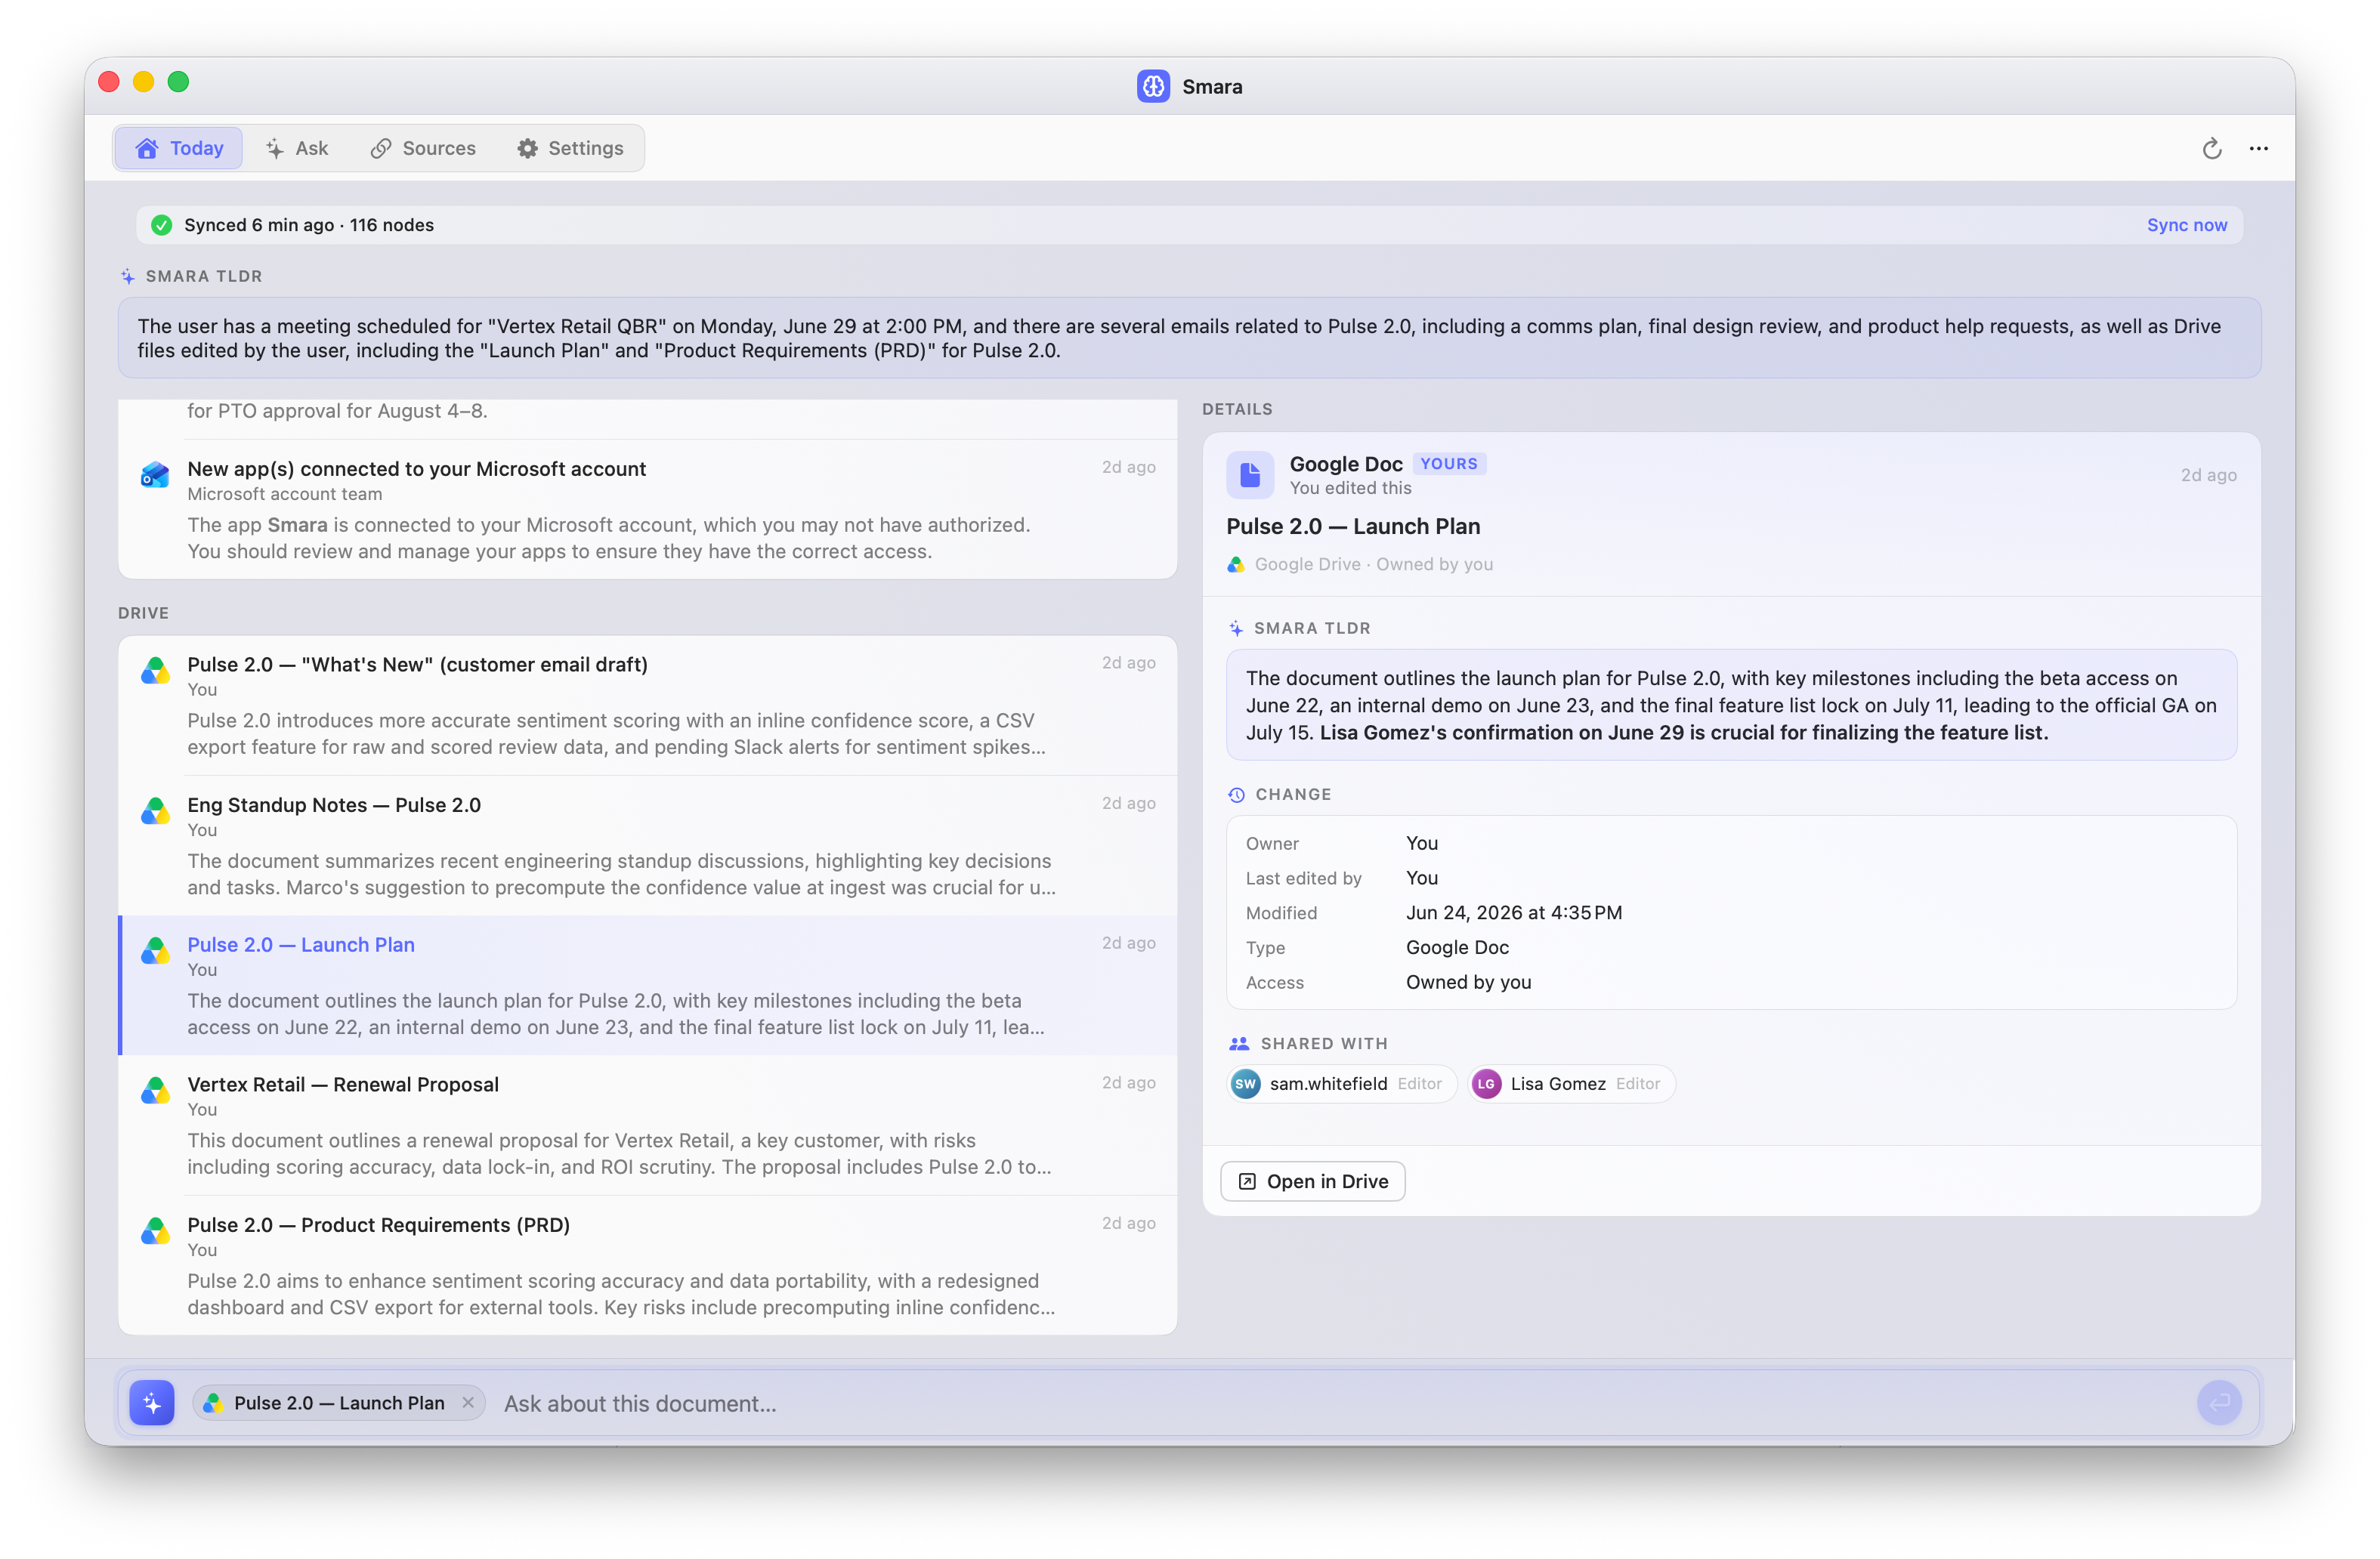The height and width of the screenshot is (1559, 2380).
Task: Click "2d ago" timestamp on Launch Plan row
Action: [1128, 943]
